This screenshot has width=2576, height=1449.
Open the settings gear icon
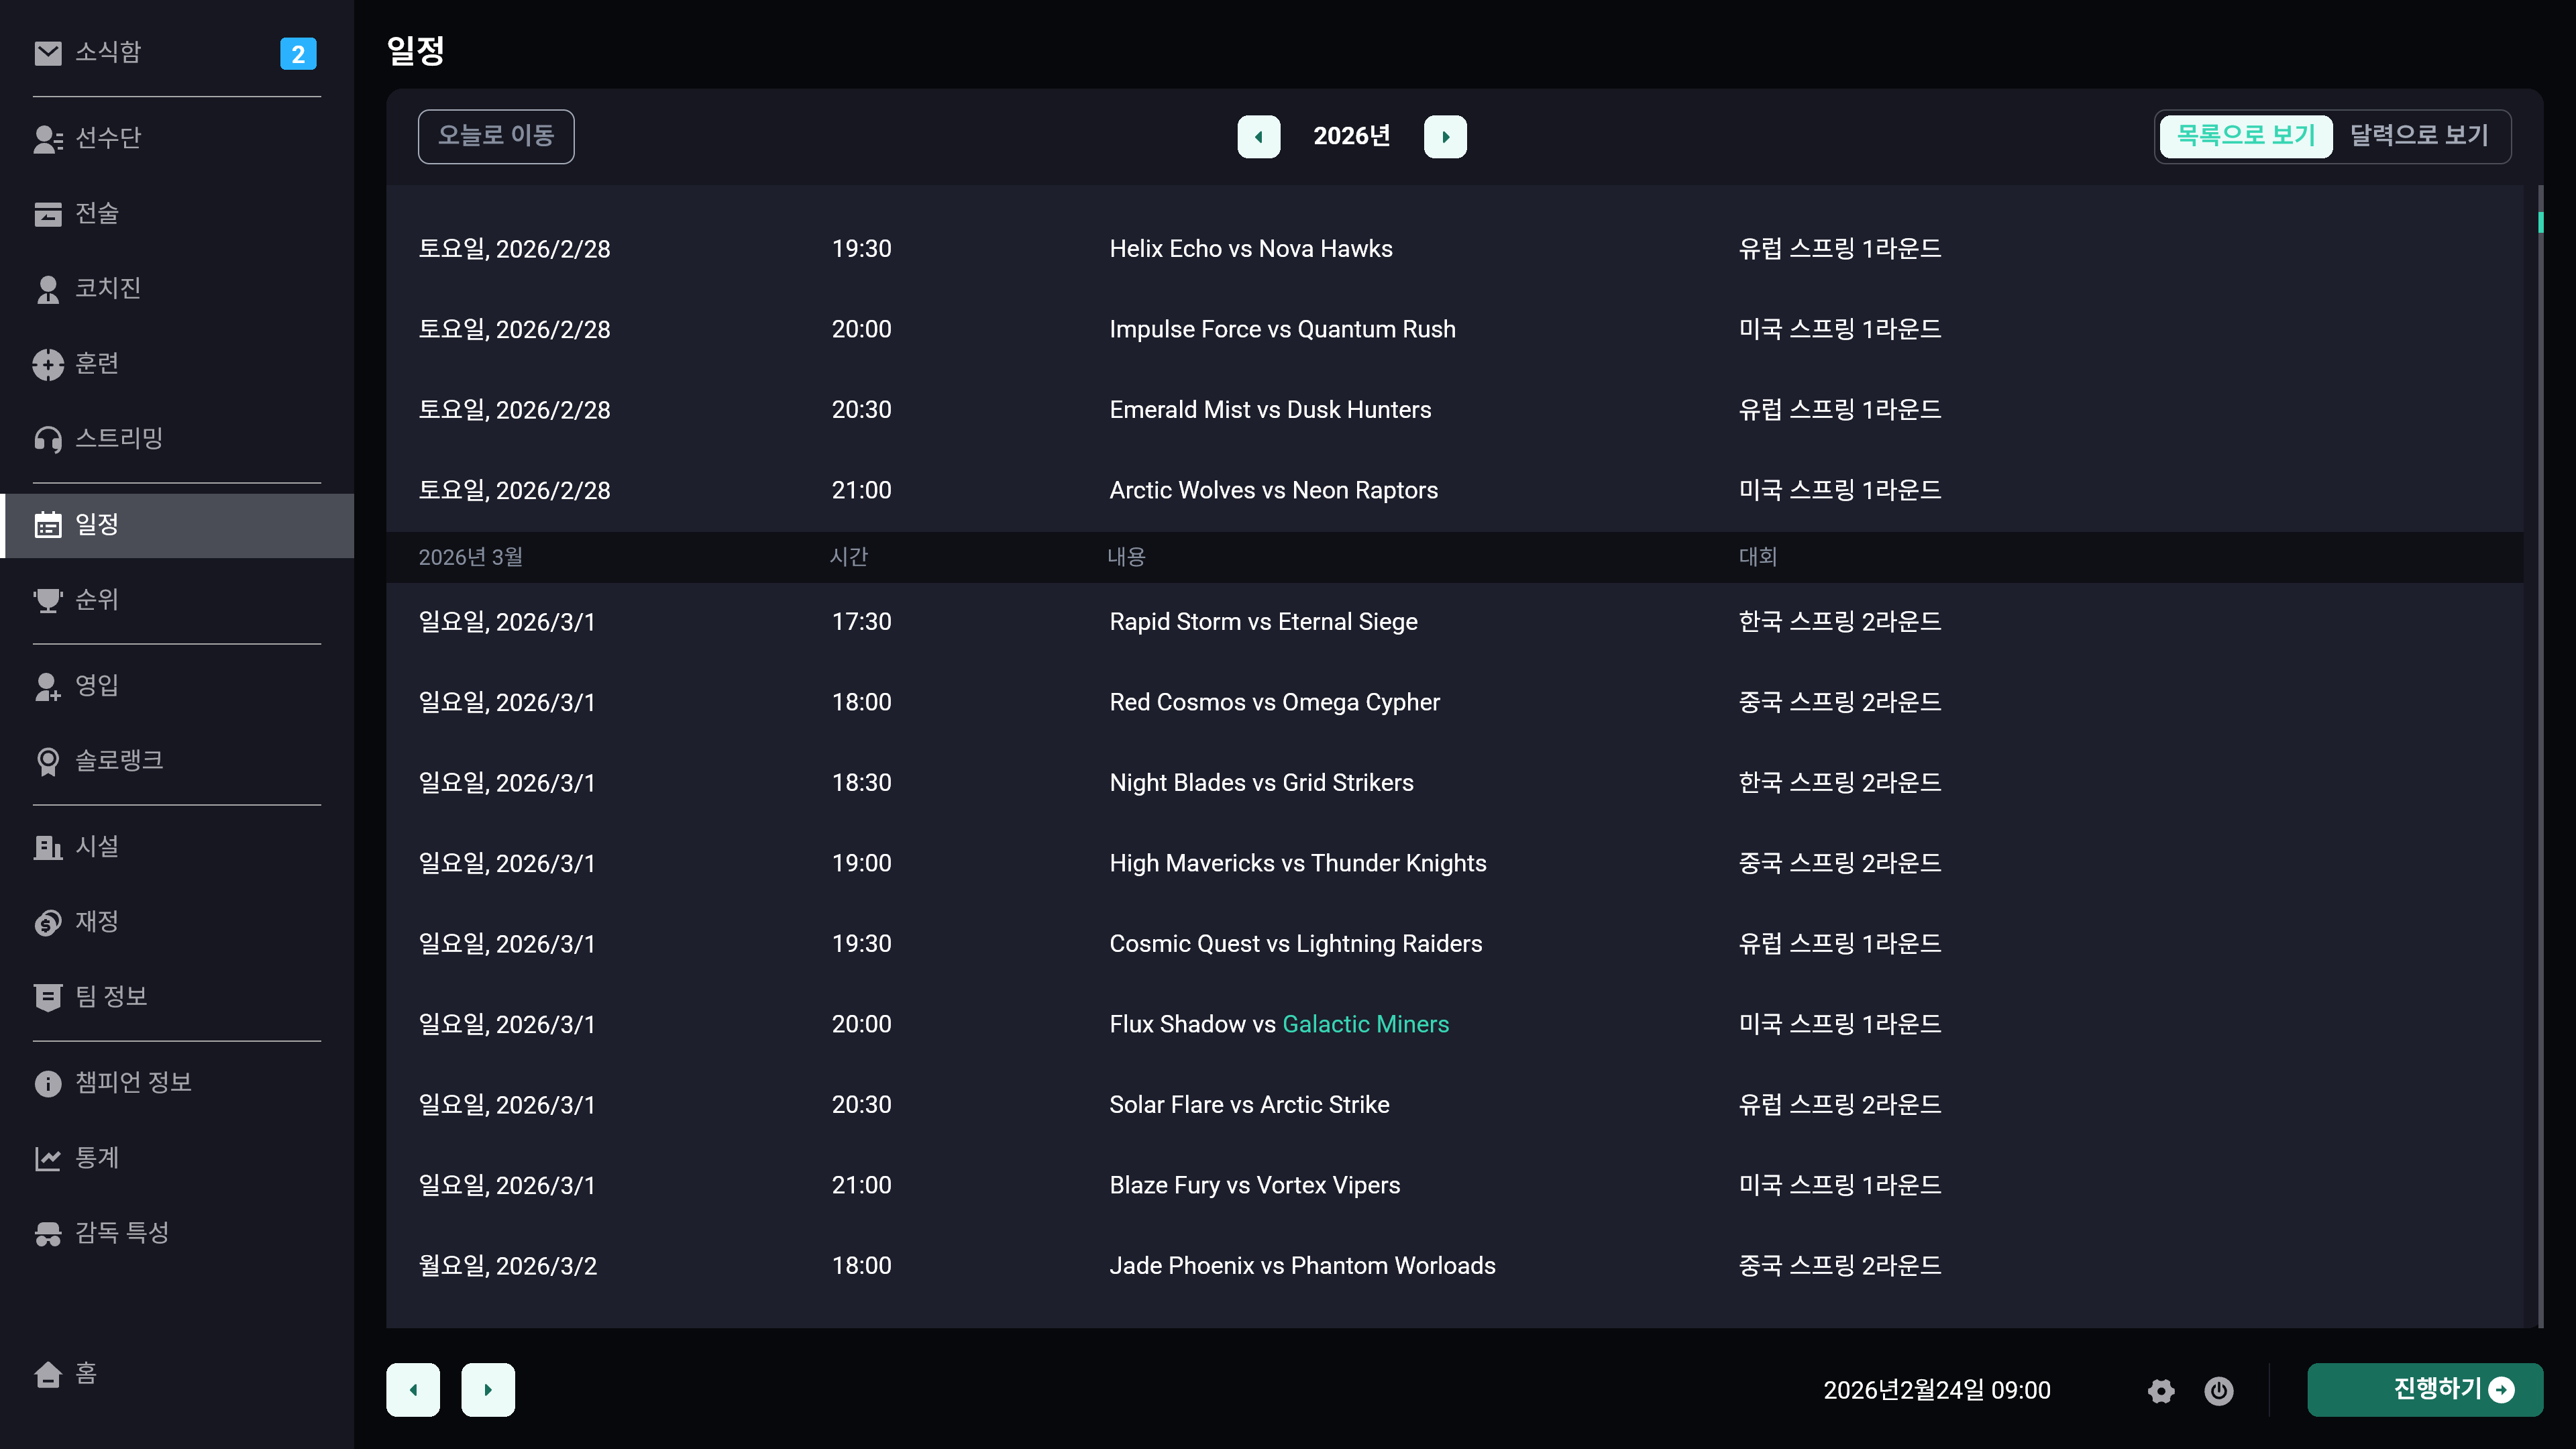(x=2161, y=1390)
